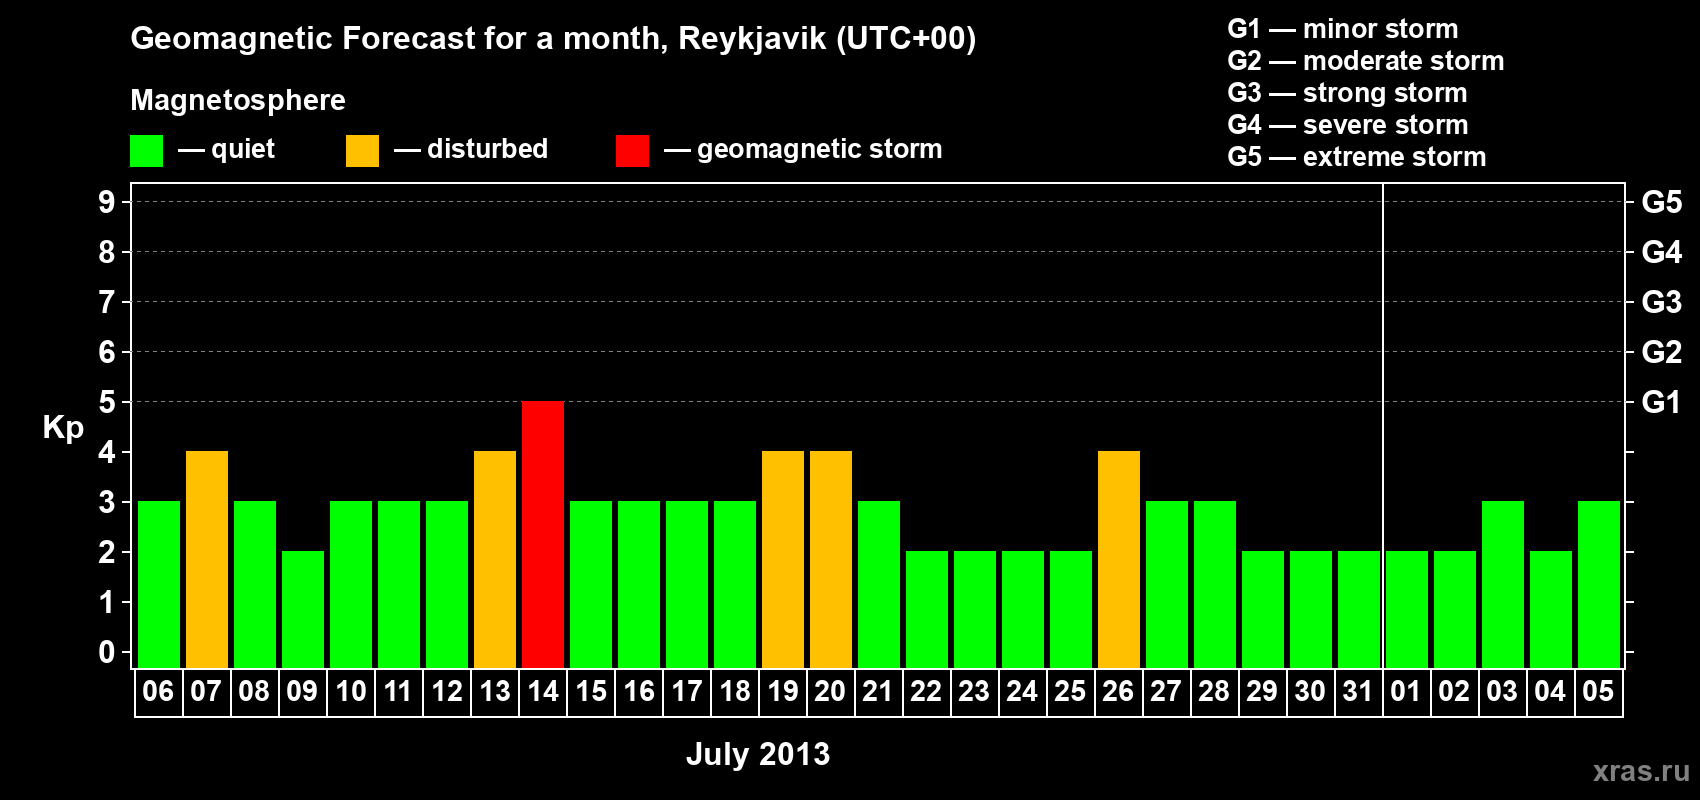This screenshot has width=1700, height=800.
Task: Select the short green bar above day 09
Action: (x=303, y=609)
